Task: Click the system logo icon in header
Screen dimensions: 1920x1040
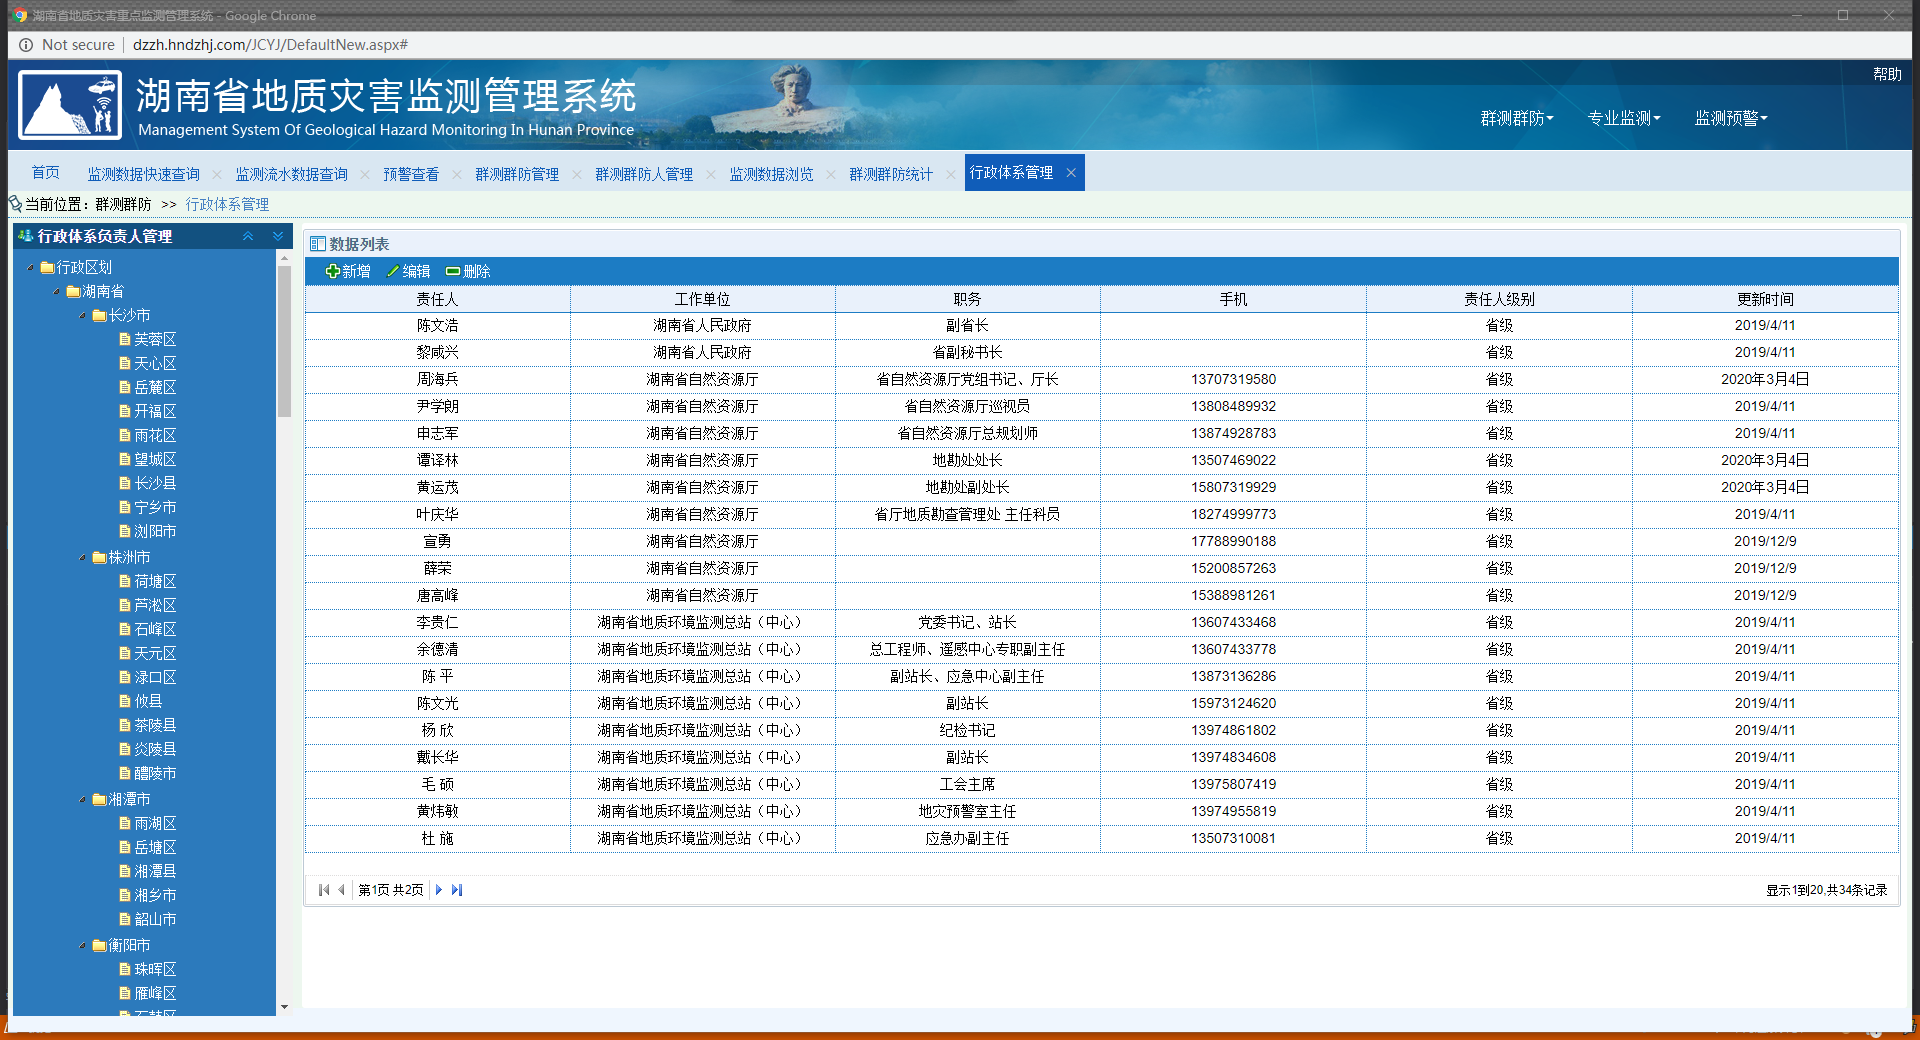Action: pyautogui.click(x=70, y=105)
